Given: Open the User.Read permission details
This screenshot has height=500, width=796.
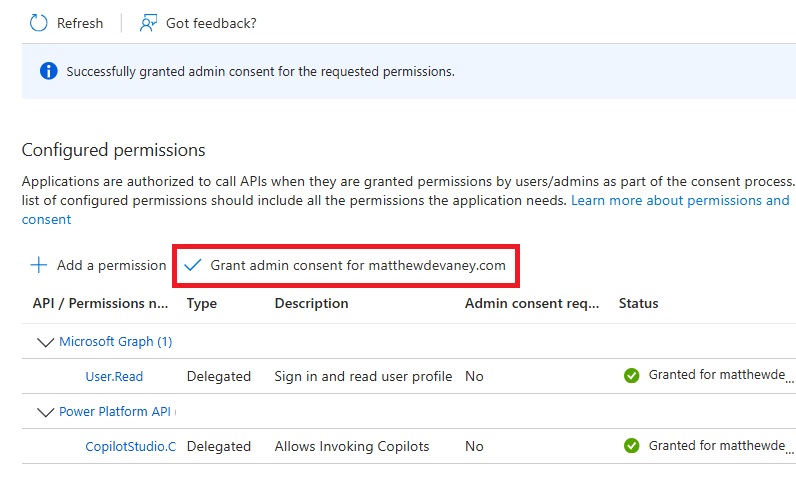Looking at the screenshot, I should coord(114,377).
